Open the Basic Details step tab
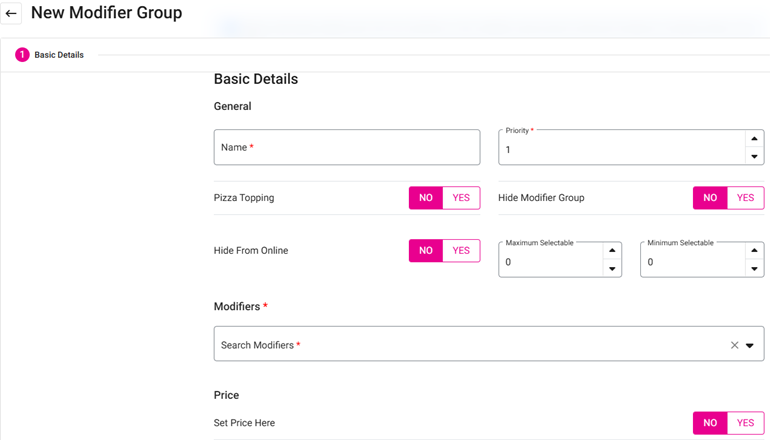This screenshot has height=440, width=770. click(x=59, y=55)
